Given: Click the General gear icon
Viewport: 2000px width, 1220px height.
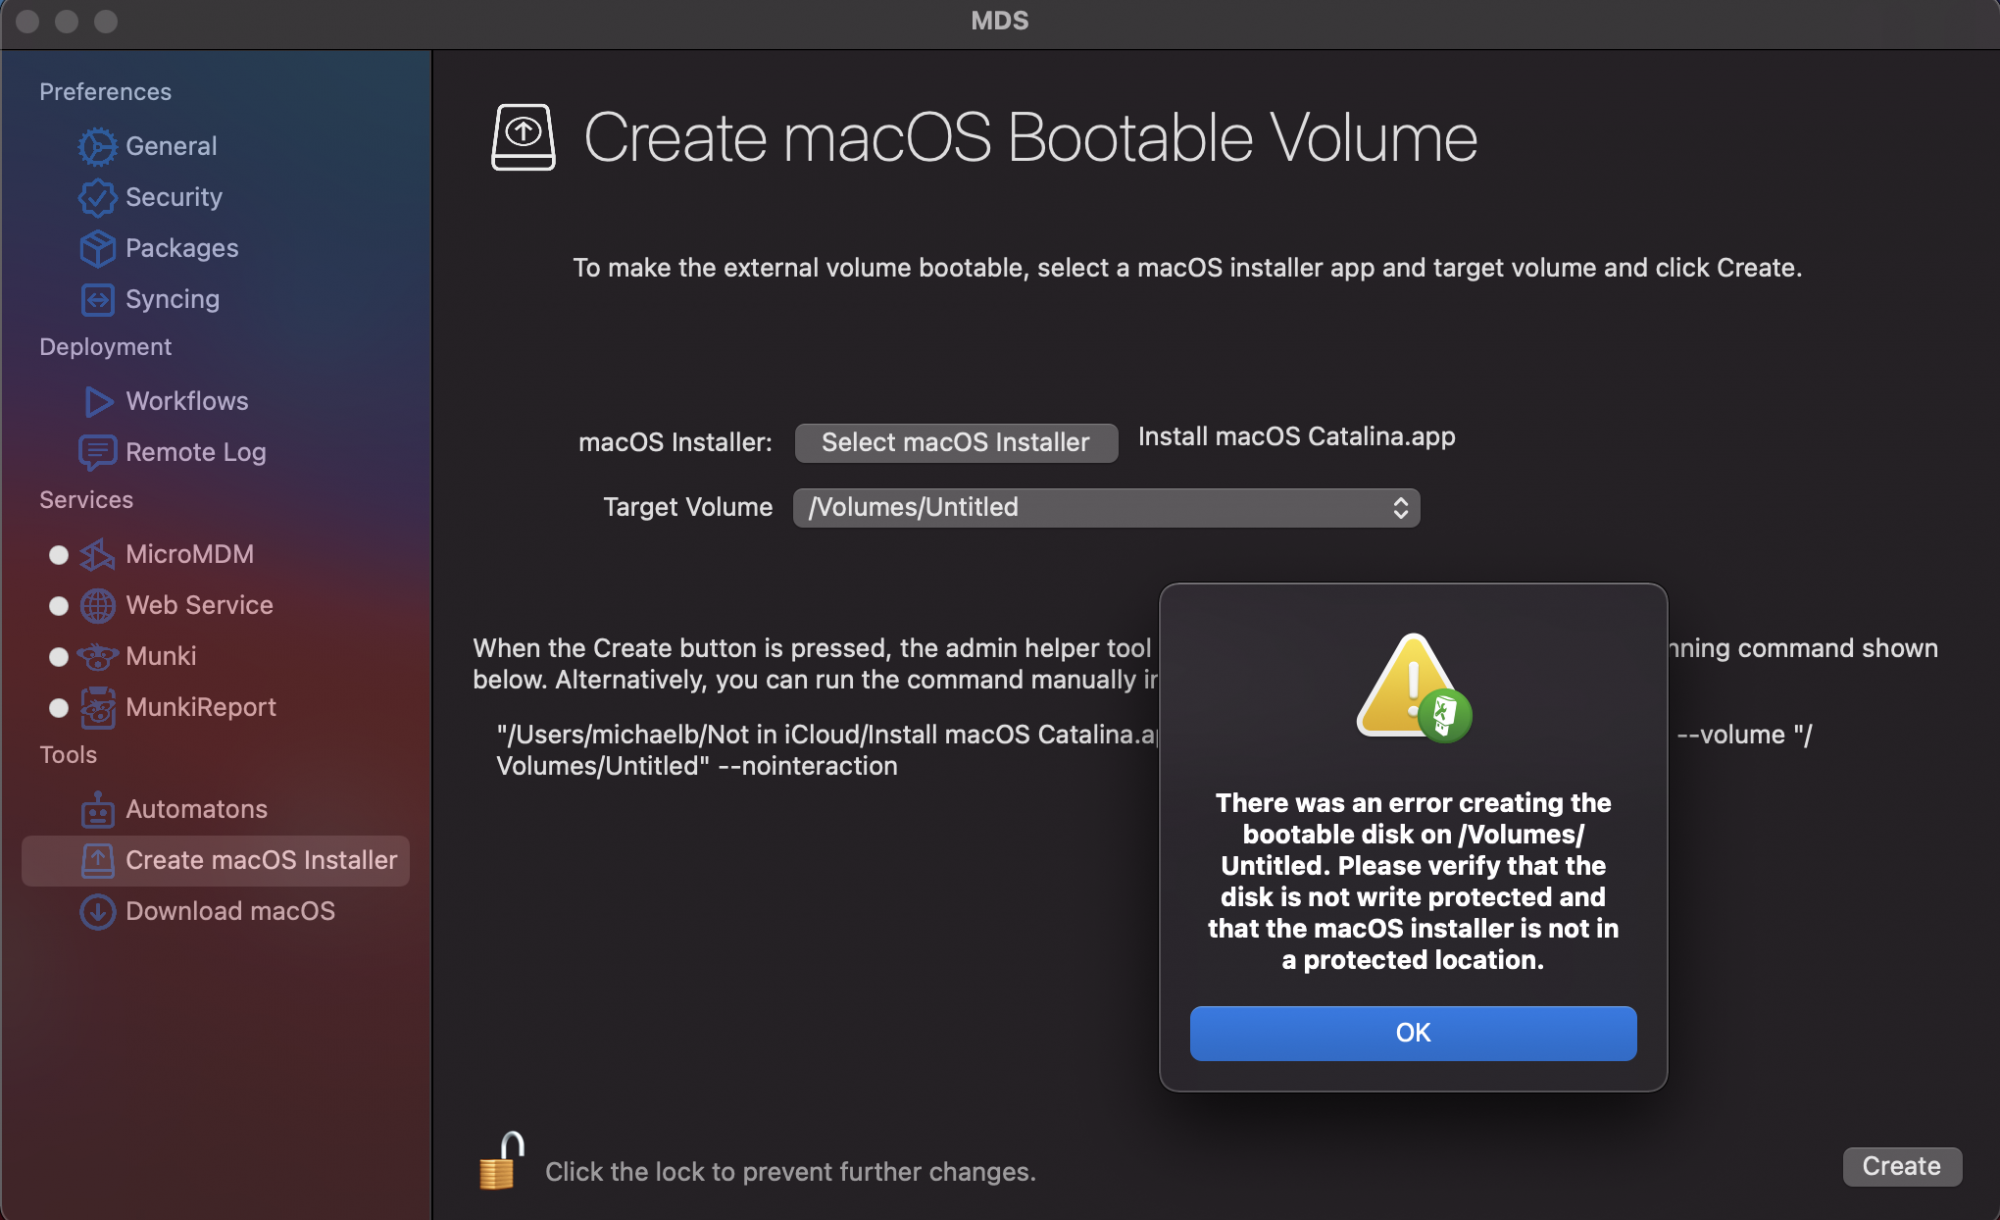Looking at the screenshot, I should tap(97, 146).
